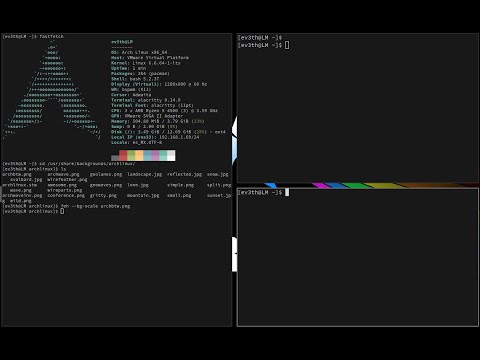Click the 'cd /usr/share/backgrounds/archlinux/' command
480x360 pixels.
[x=87, y=164]
